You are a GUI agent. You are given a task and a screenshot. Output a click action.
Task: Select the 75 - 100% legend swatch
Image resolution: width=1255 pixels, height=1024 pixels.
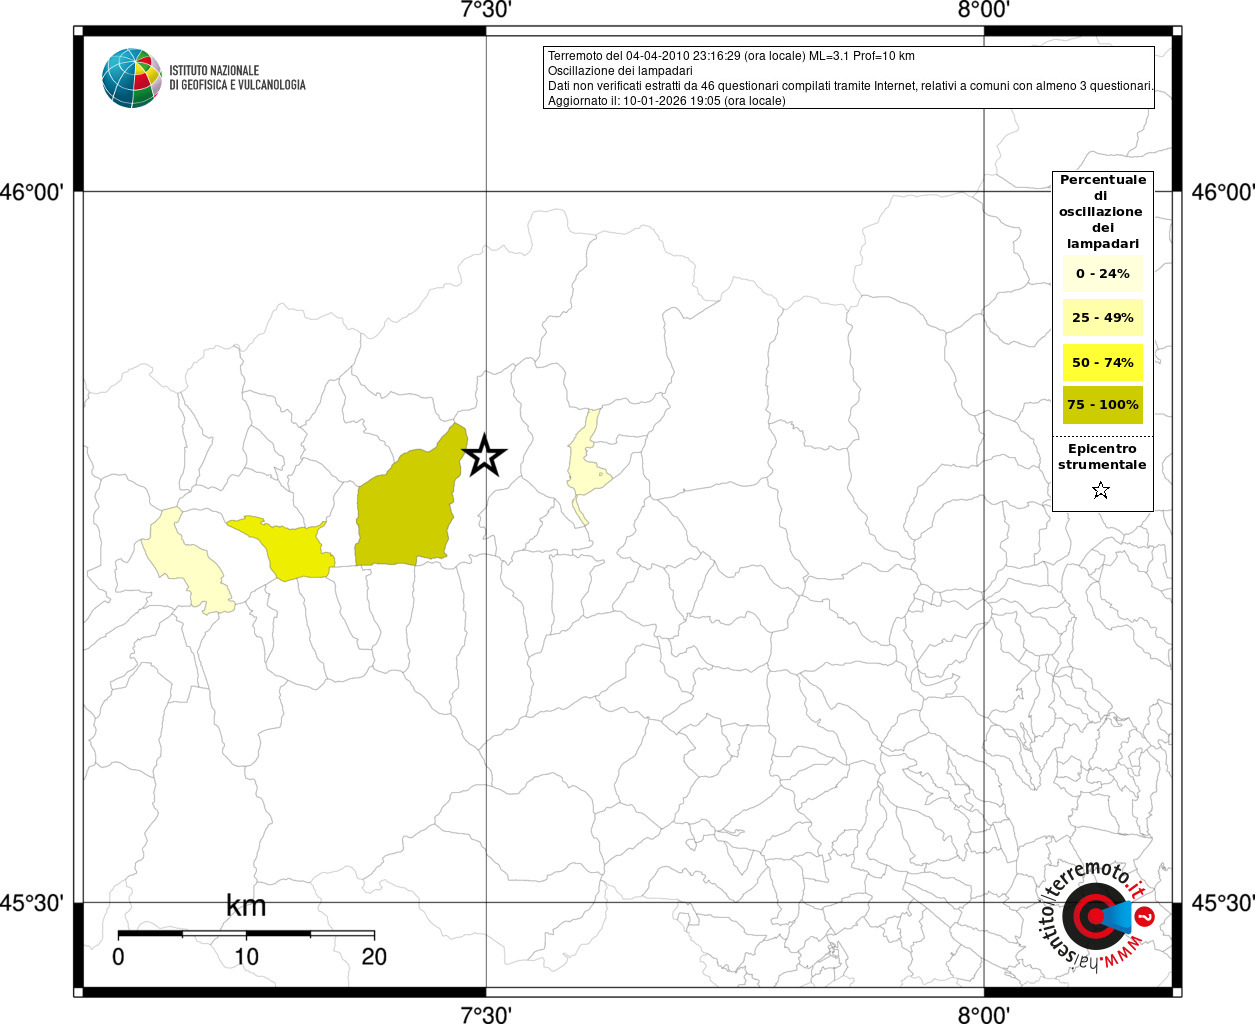pyautogui.click(x=1103, y=405)
